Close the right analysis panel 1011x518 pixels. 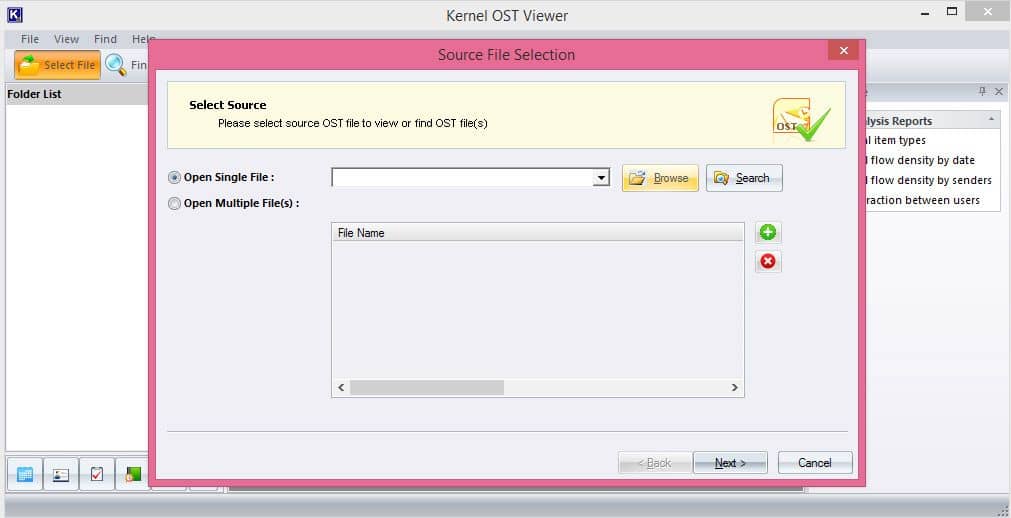999,92
